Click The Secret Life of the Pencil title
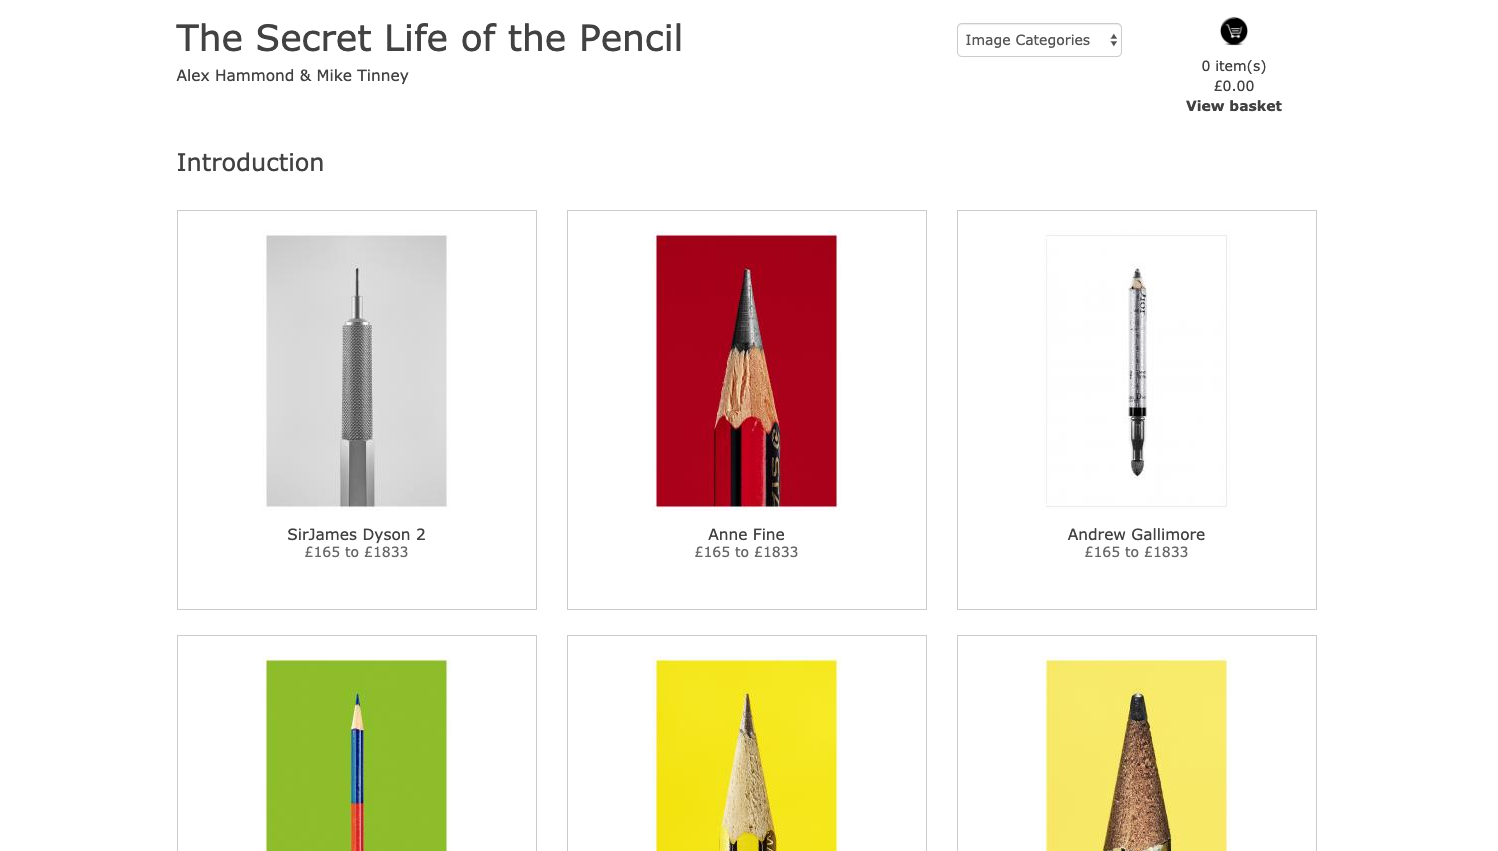This screenshot has height=851, width=1498. 429,39
